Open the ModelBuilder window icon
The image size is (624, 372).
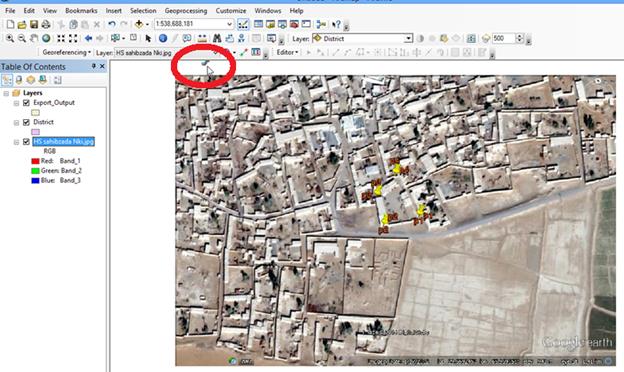pyautogui.click(x=321, y=25)
